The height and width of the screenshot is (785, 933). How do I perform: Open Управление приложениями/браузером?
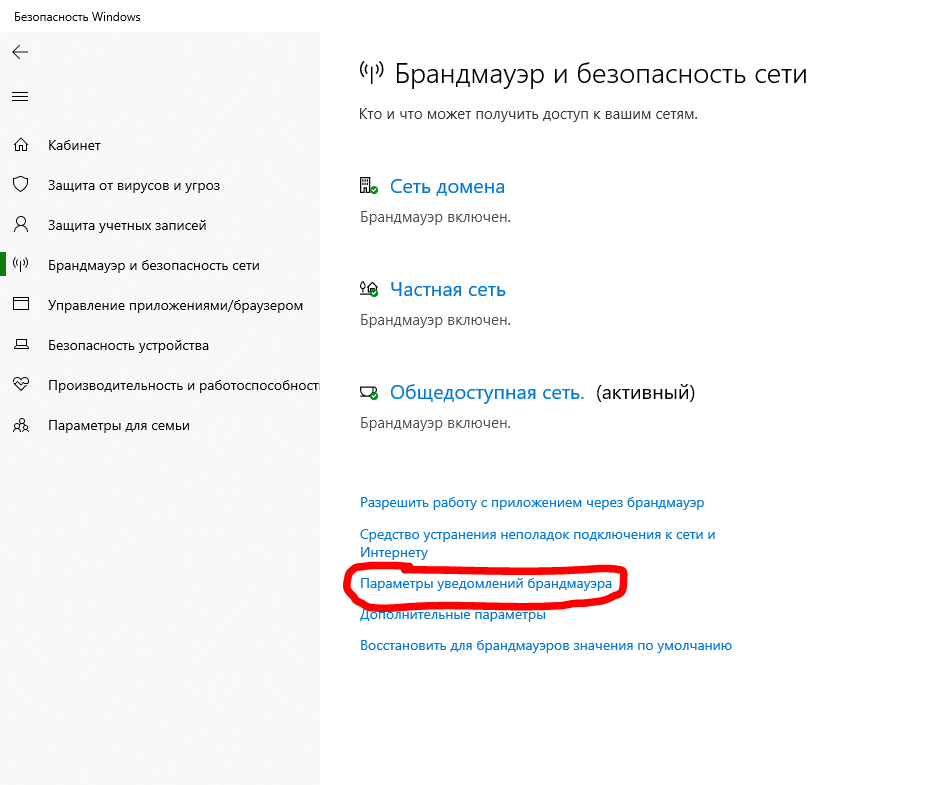(176, 305)
